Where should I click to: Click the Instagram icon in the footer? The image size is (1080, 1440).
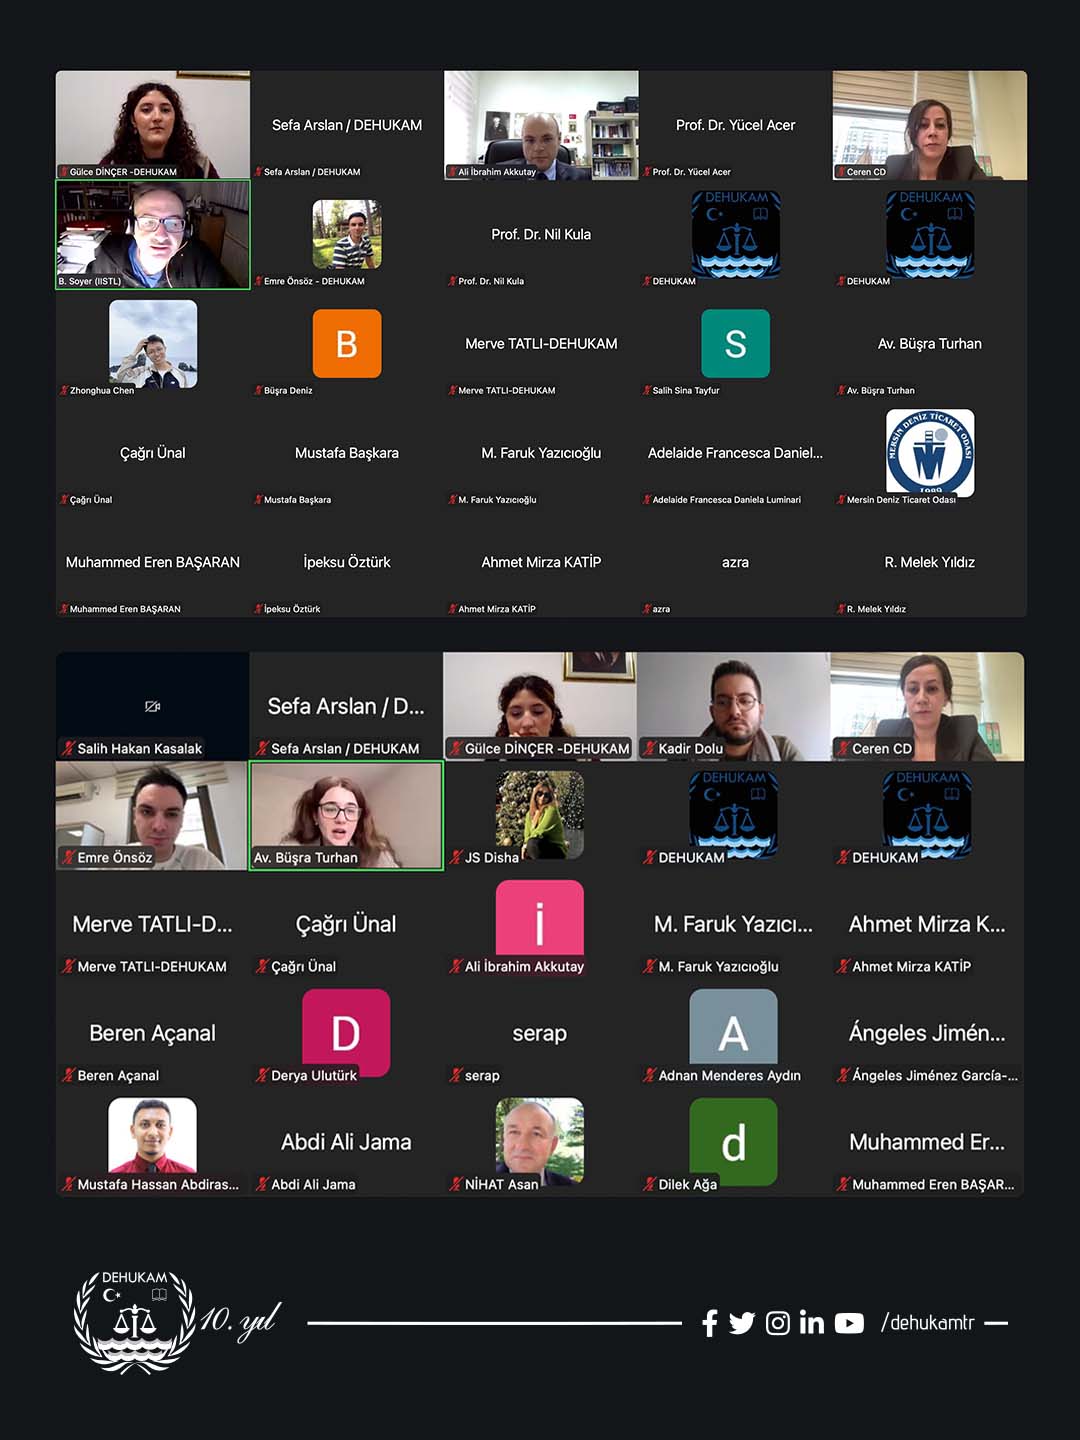point(777,1323)
